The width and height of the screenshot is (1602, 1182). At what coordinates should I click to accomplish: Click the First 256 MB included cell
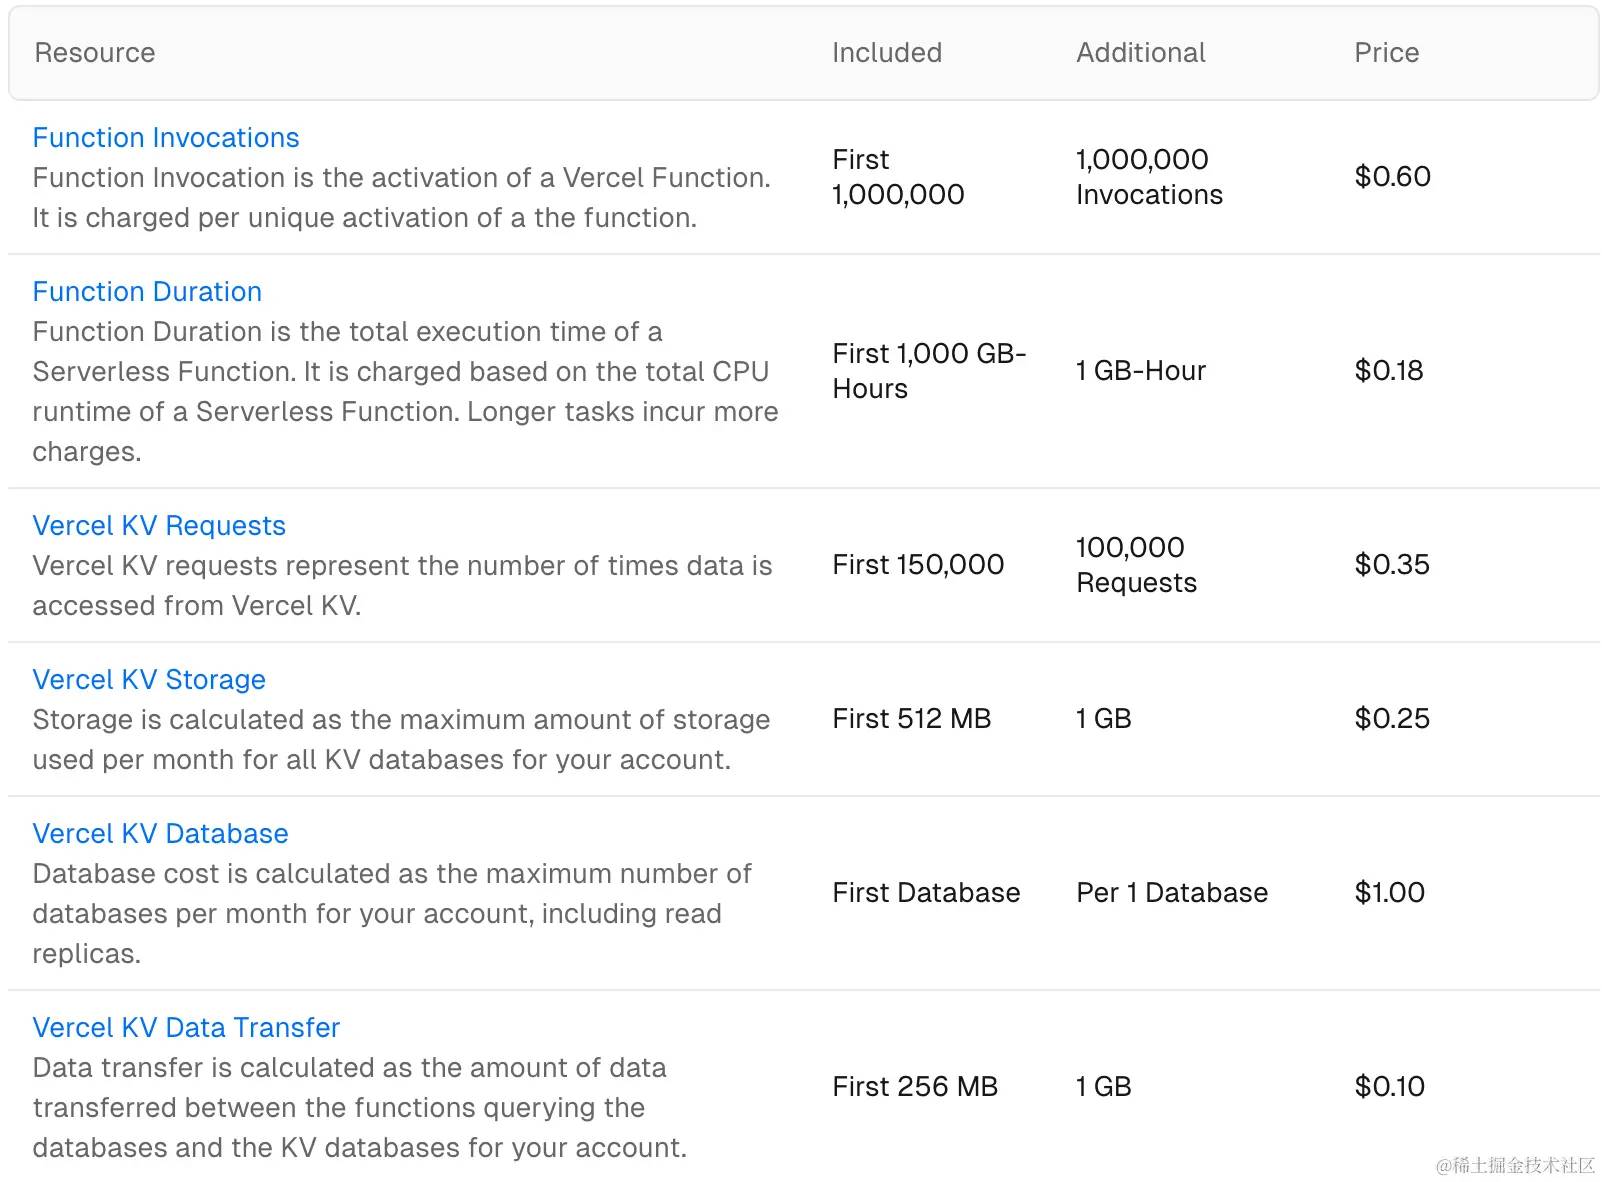[915, 1087]
